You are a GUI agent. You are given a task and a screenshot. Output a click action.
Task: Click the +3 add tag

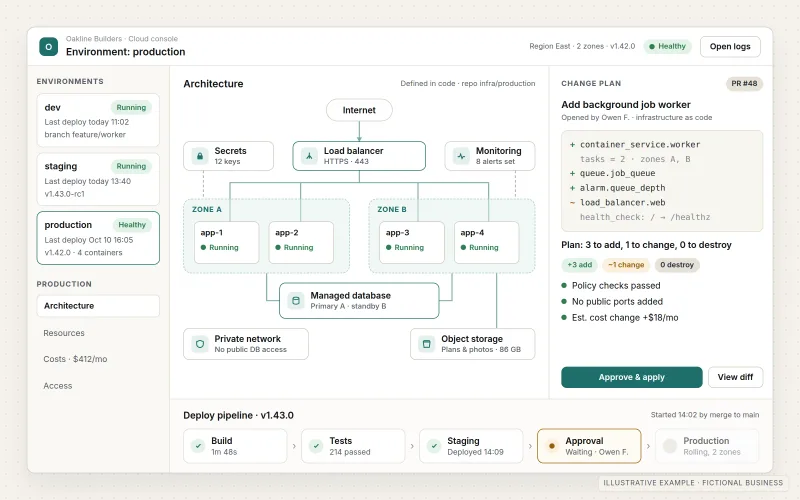(x=580, y=265)
